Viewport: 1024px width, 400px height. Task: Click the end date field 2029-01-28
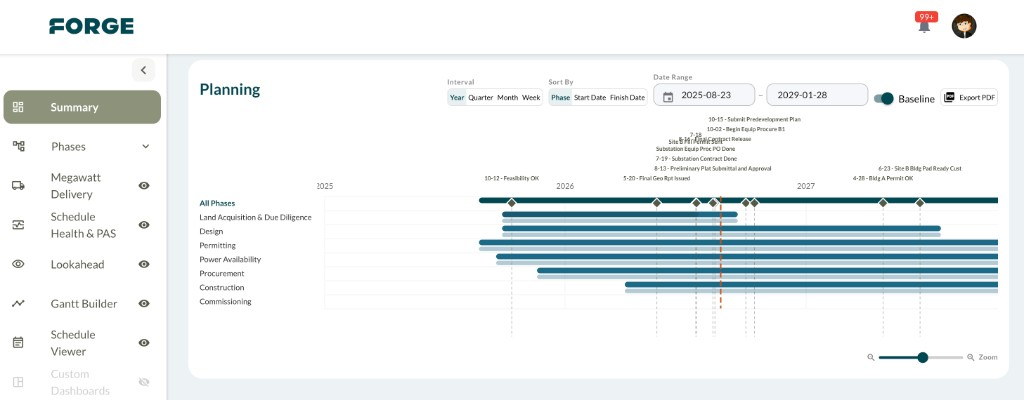(x=817, y=95)
